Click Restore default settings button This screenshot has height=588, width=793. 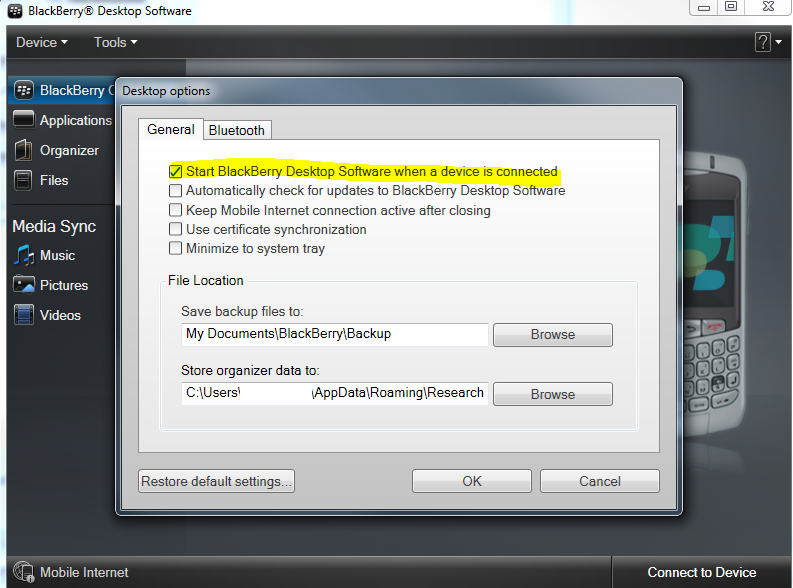216,481
